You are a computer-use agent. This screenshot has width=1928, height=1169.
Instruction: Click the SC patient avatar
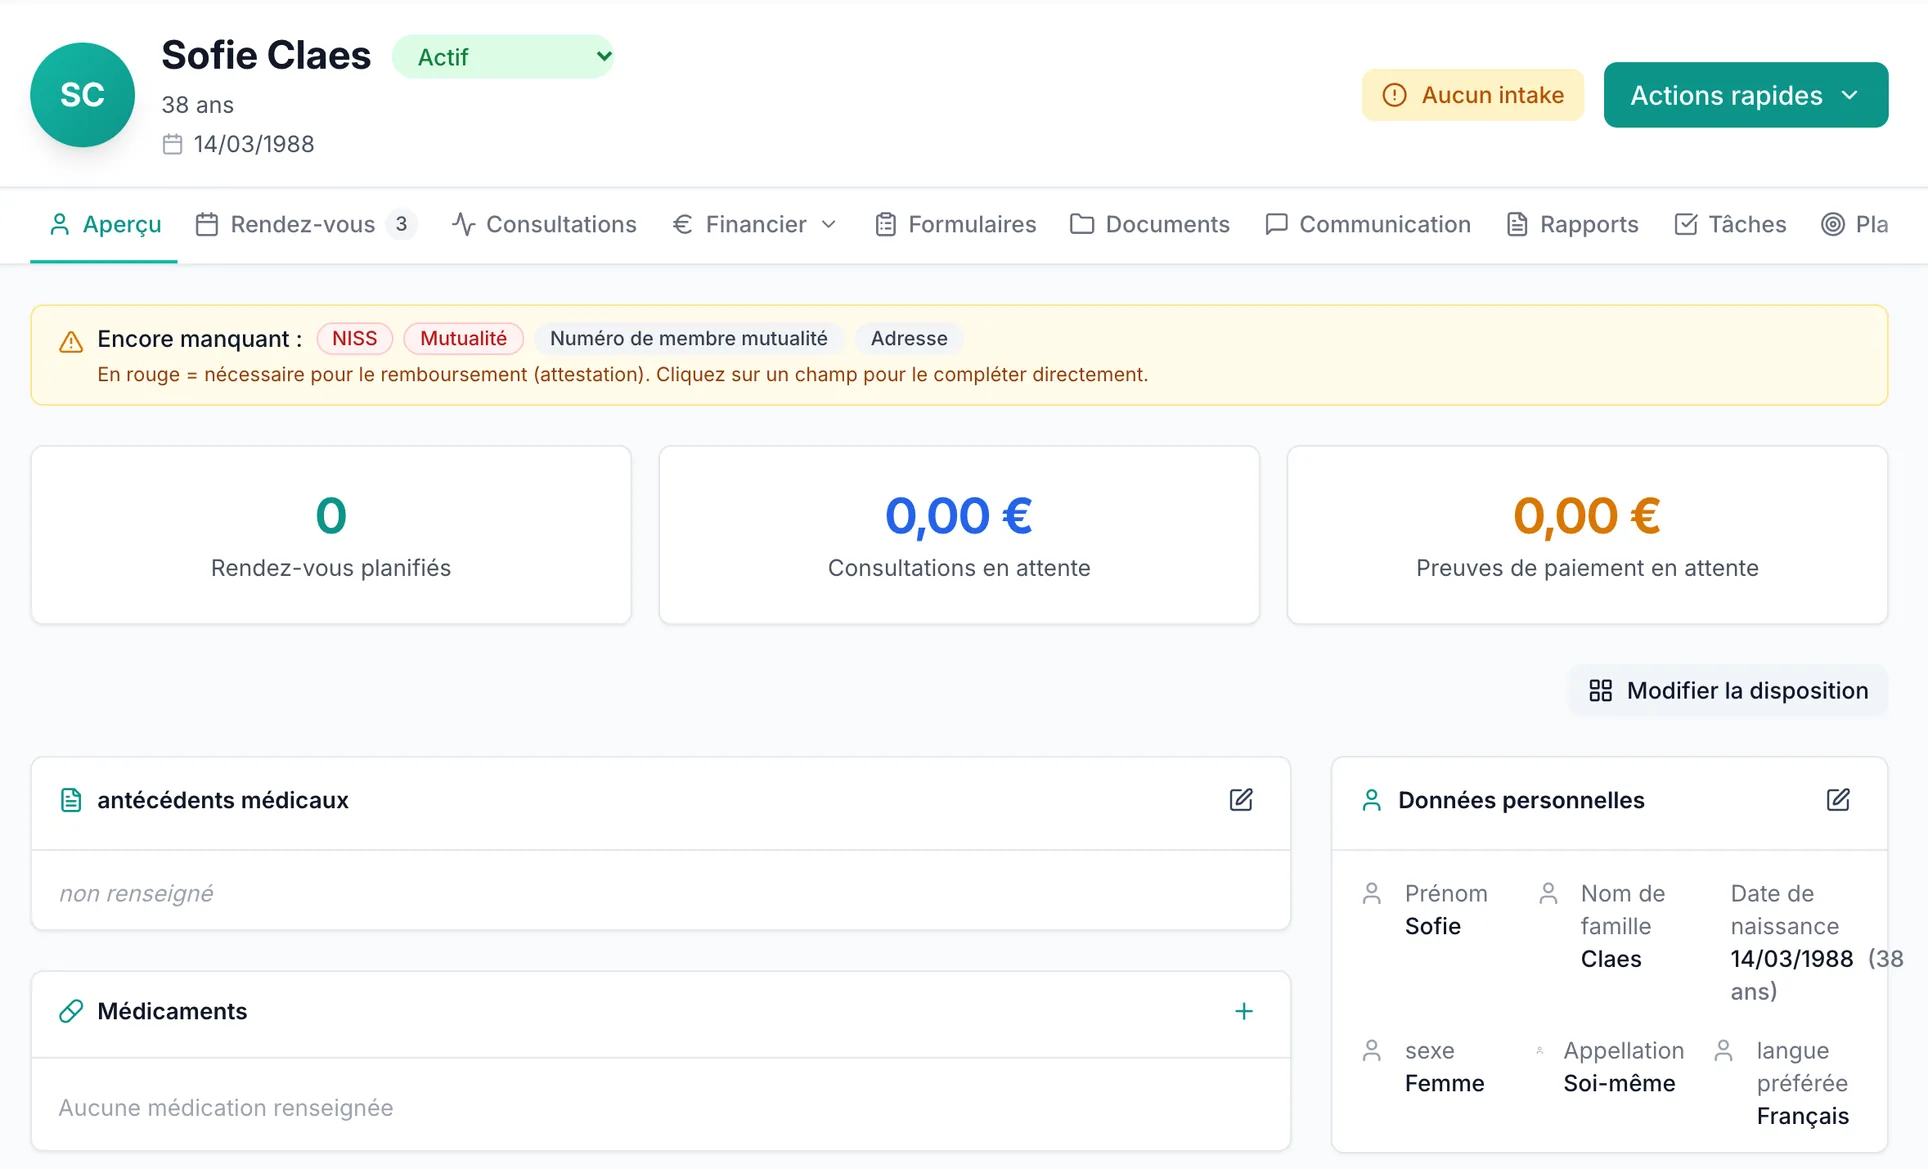[x=82, y=95]
